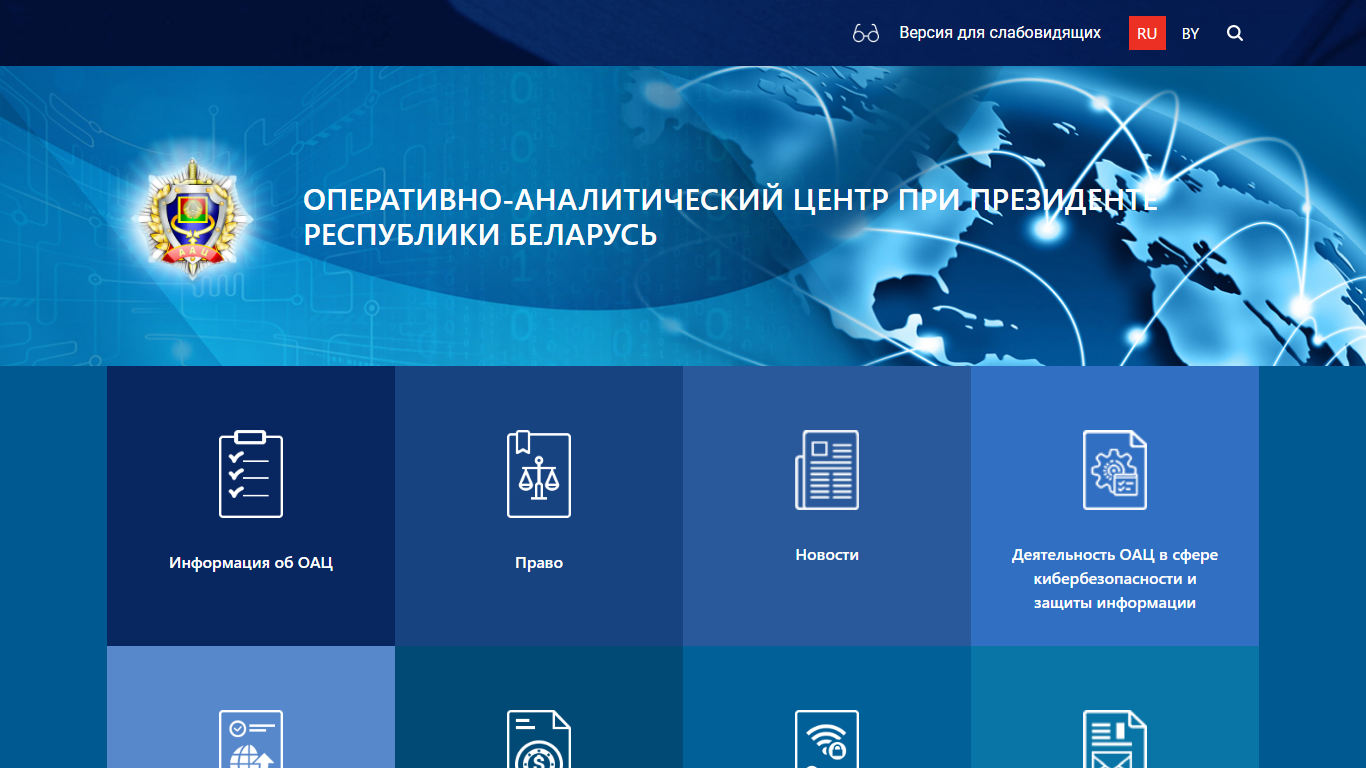The image size is (1366, 768).
Task: Open Деятельность ОАЦ в сфере кибербезопасности label
Action: [x=1115, y=579]
